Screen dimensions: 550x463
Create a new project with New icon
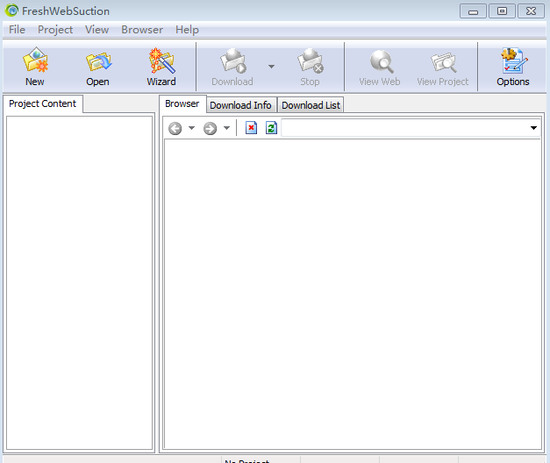[35, 67]
